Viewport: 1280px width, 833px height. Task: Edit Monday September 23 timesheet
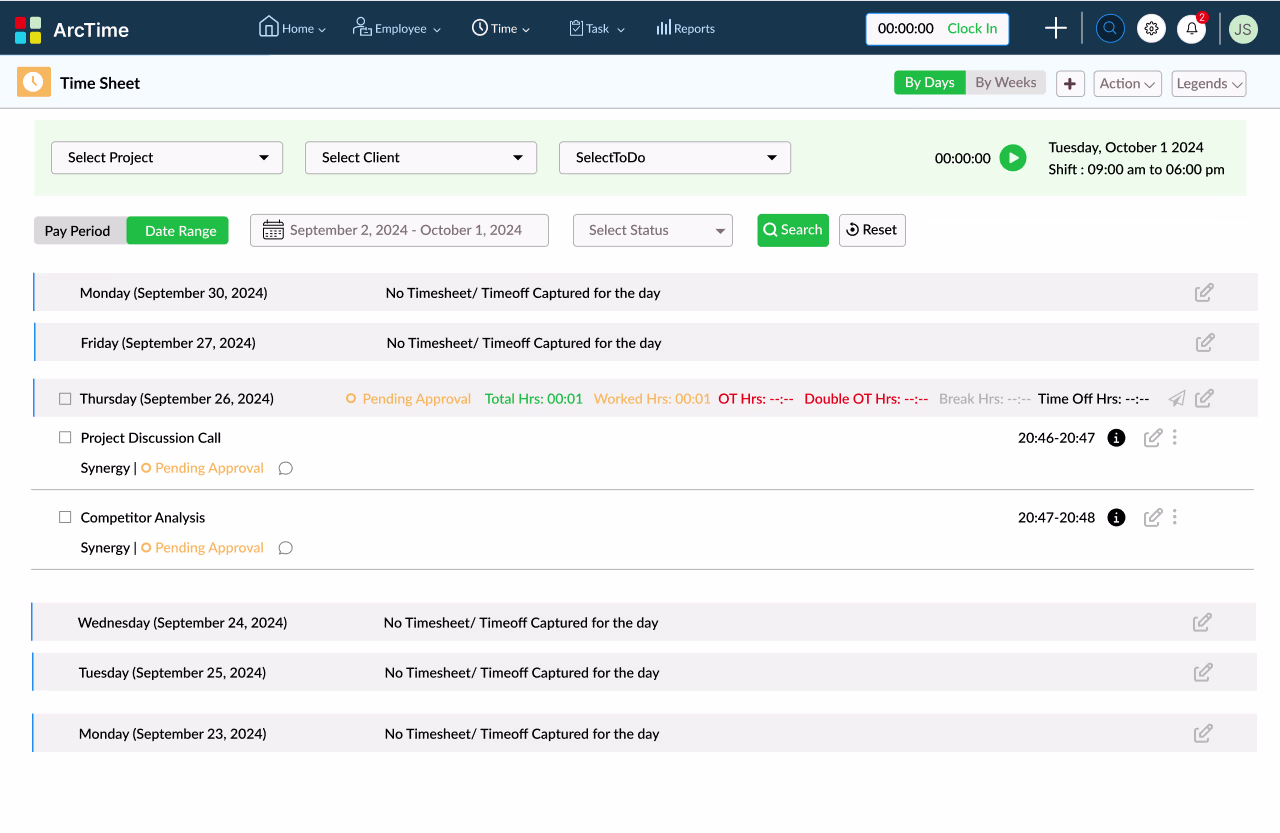1203,733
